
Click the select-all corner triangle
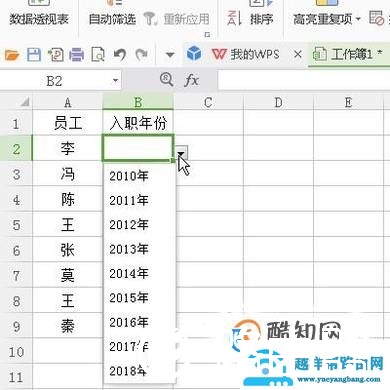point(25,102)
